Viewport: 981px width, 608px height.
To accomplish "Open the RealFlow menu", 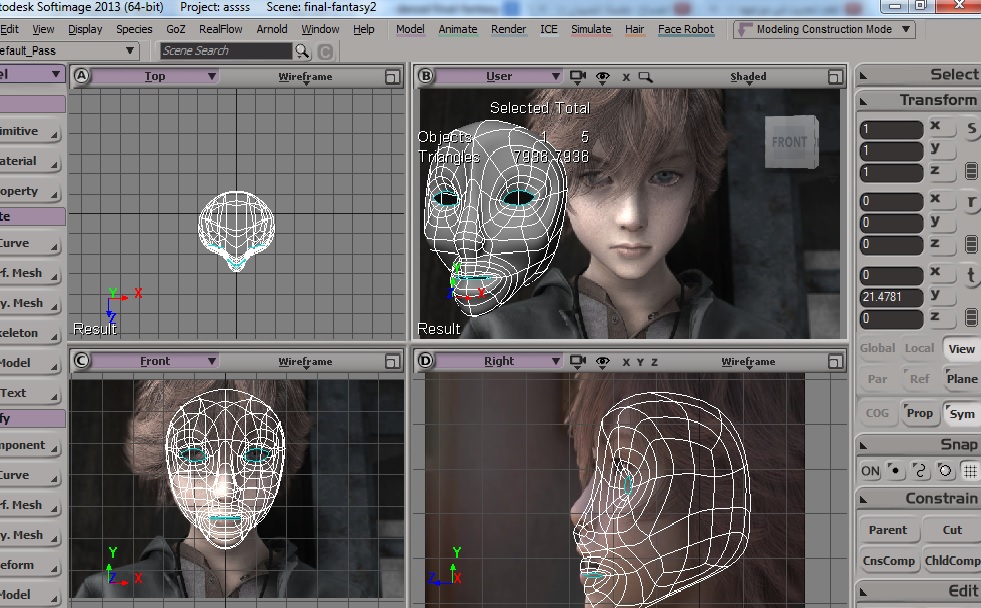I will point(221,29).
